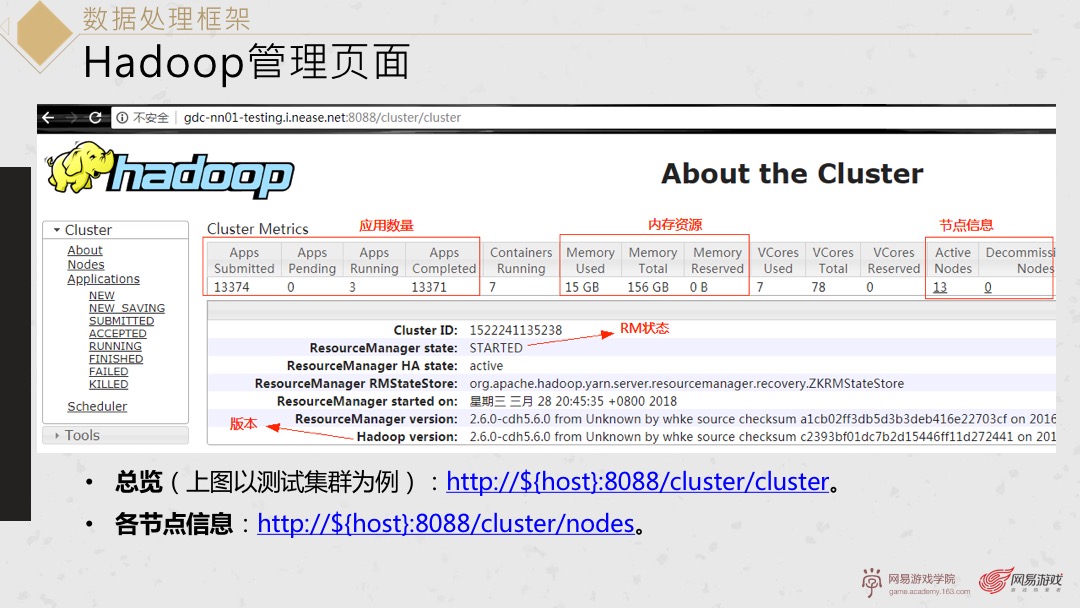Show applications in RUNNING state
This screenshot has width=1080, height=608.
pyautogui.click(x=115, y=346)
